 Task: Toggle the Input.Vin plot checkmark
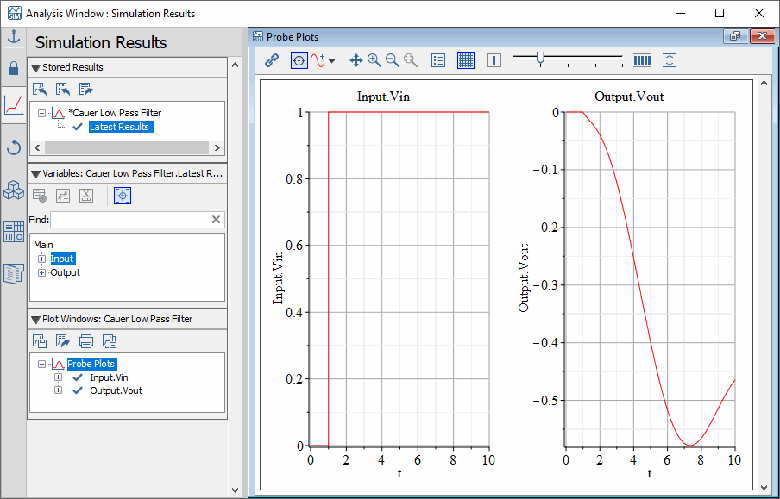click(77, 378)
